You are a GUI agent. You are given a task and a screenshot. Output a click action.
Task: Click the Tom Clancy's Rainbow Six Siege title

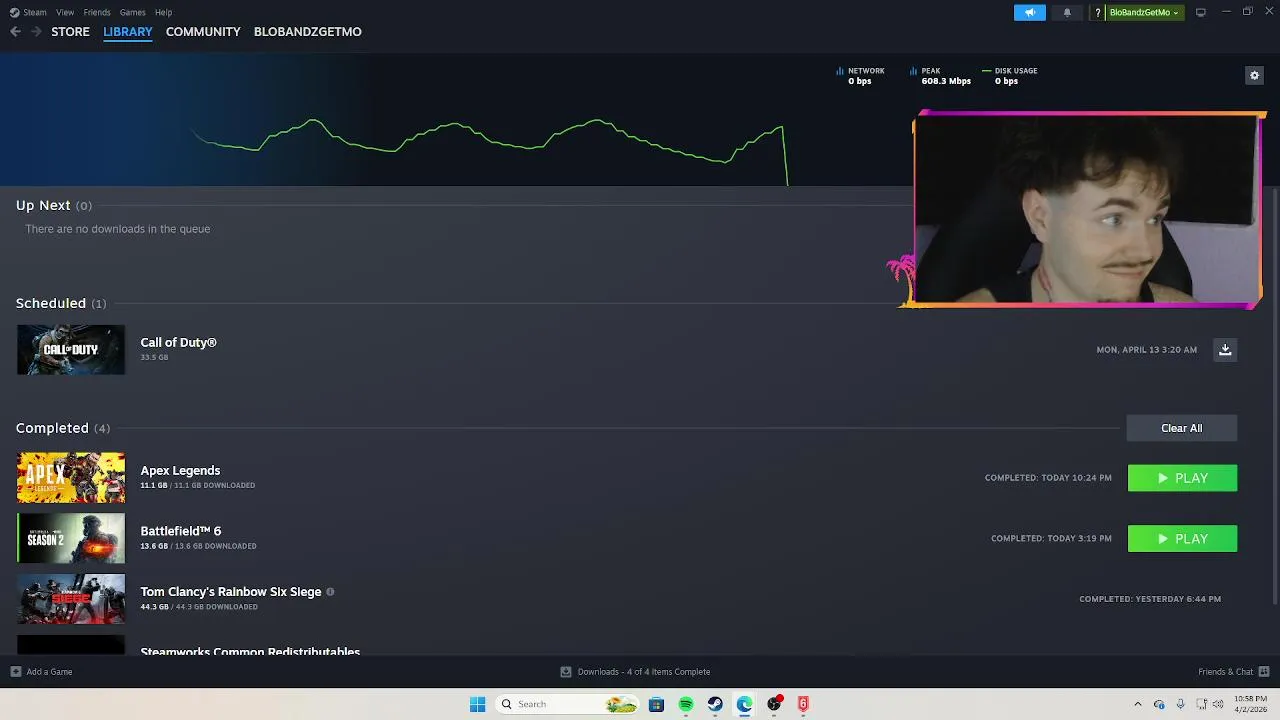coord(231,592)
